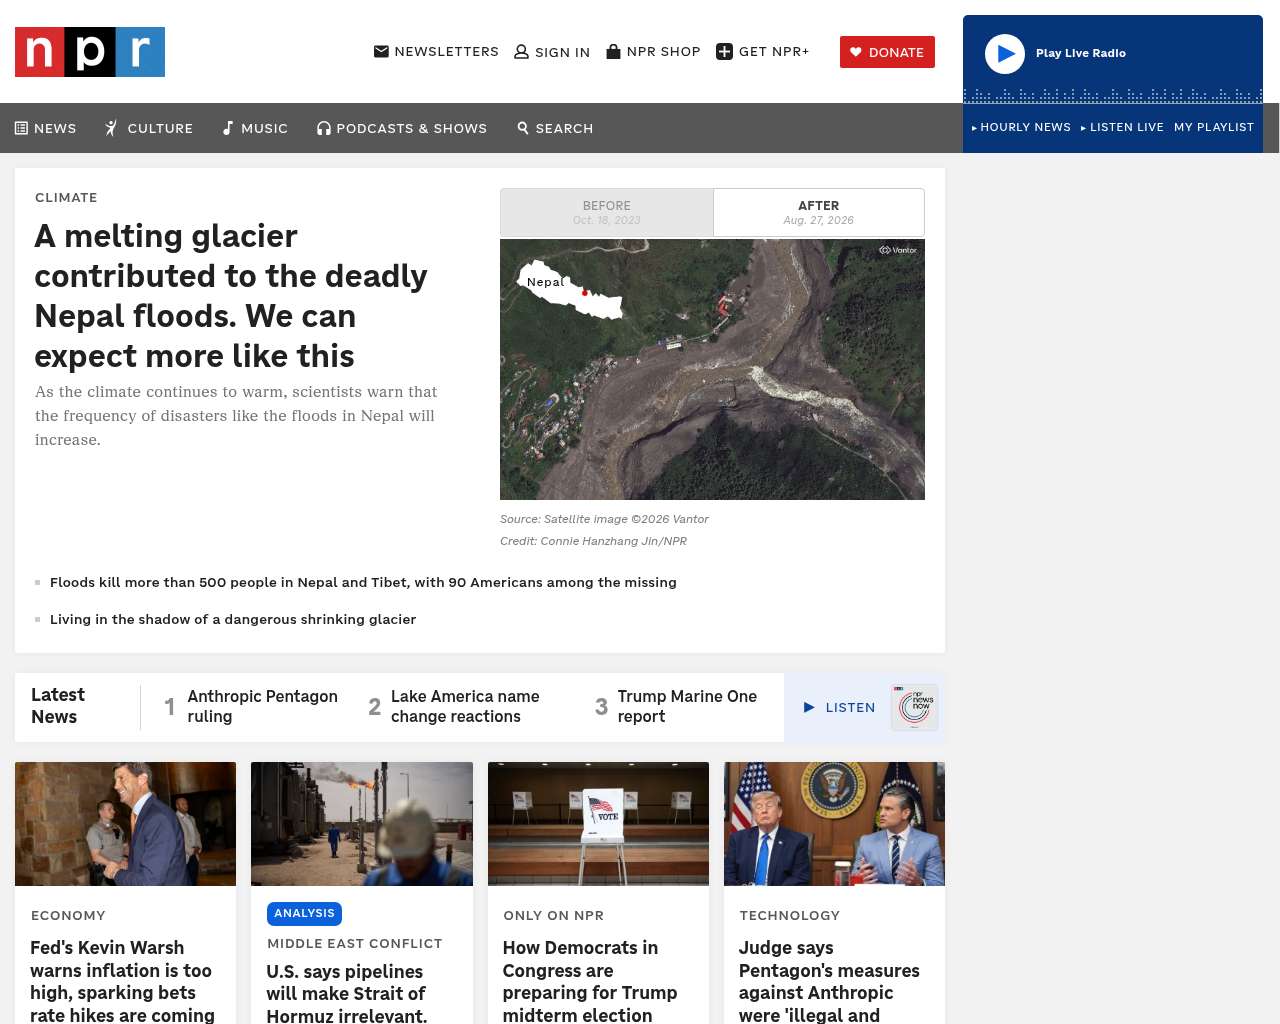Open the Economy category link

(x=68, y=915)
